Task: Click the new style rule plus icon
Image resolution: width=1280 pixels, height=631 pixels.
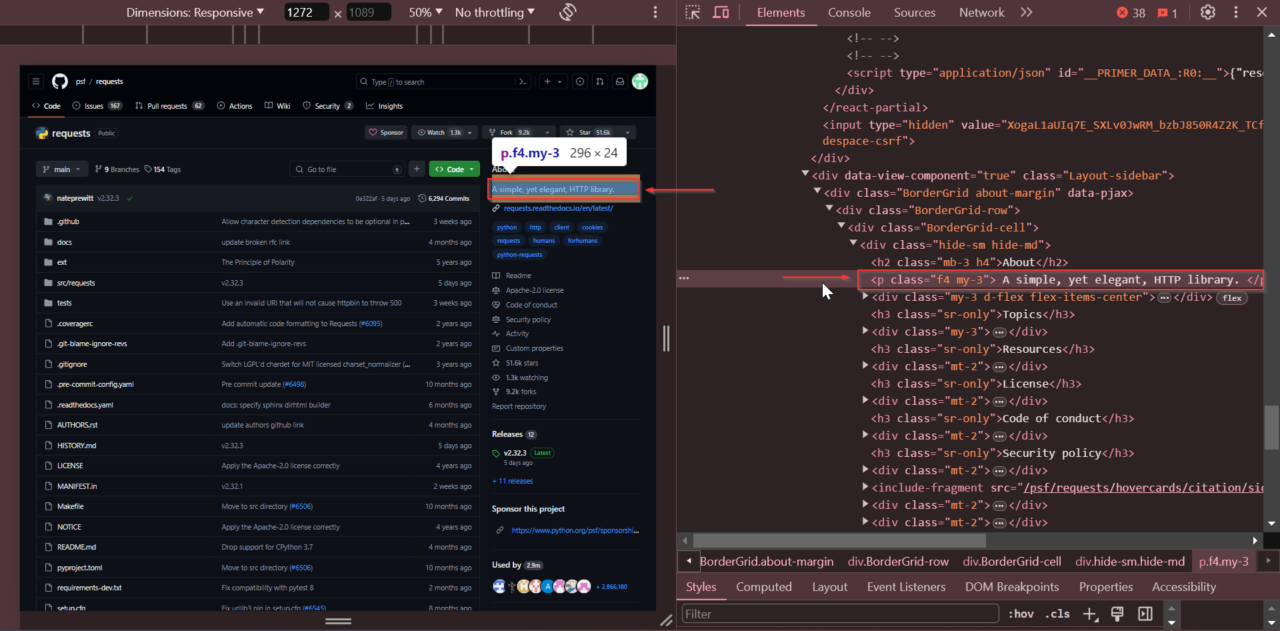Action: (x=1090, y=614)
